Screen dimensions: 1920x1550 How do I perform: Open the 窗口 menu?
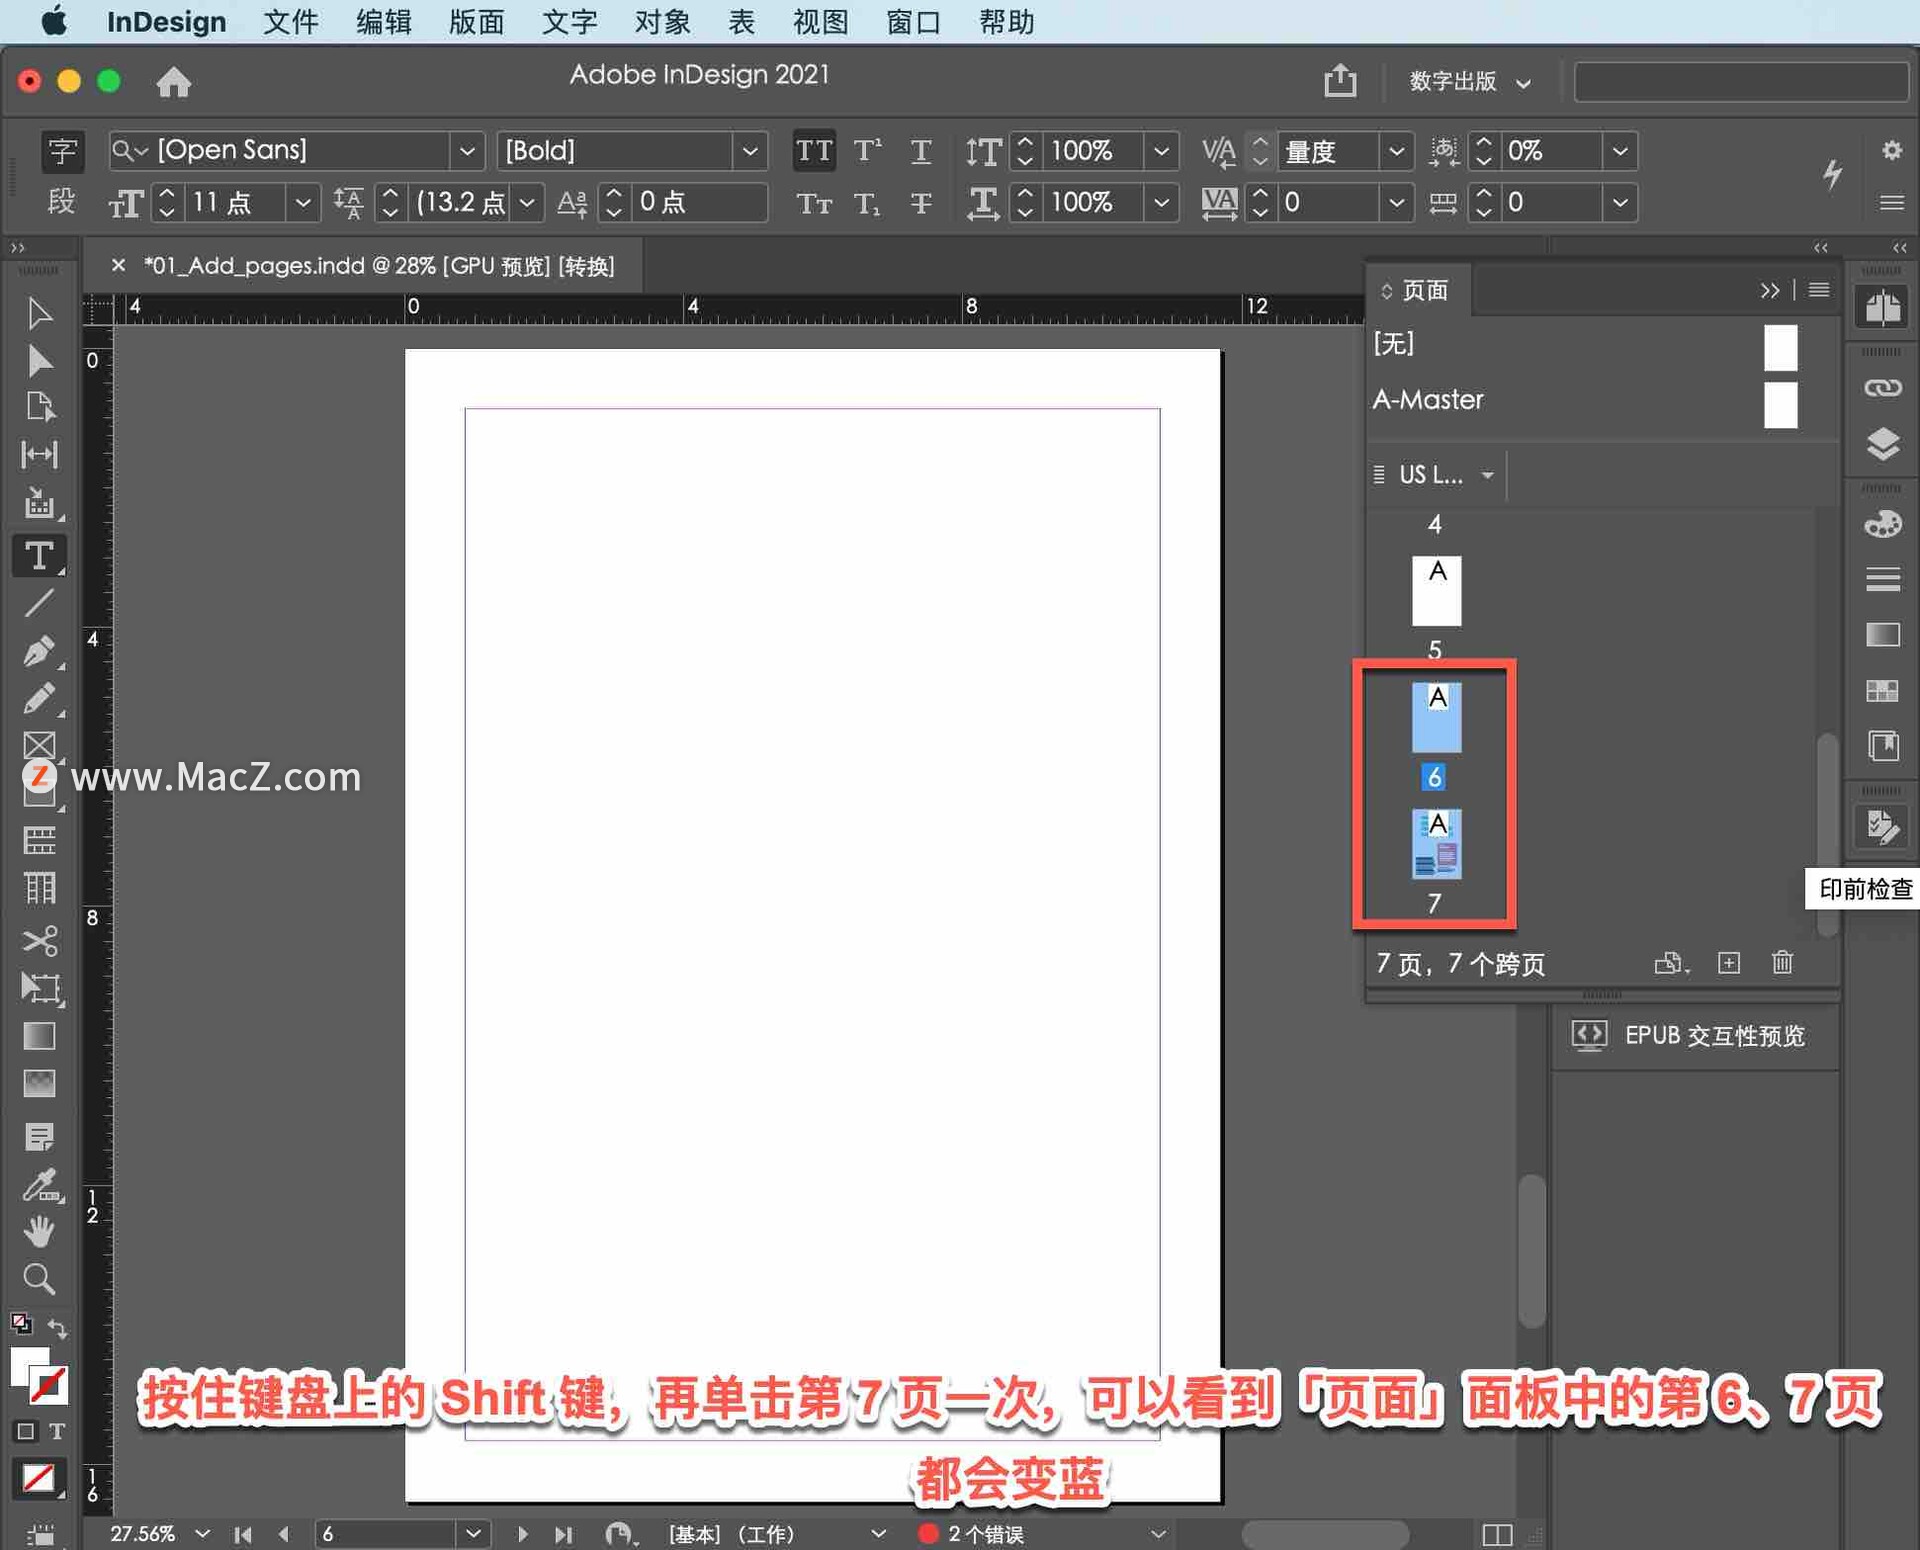click(x=913, y=22)
